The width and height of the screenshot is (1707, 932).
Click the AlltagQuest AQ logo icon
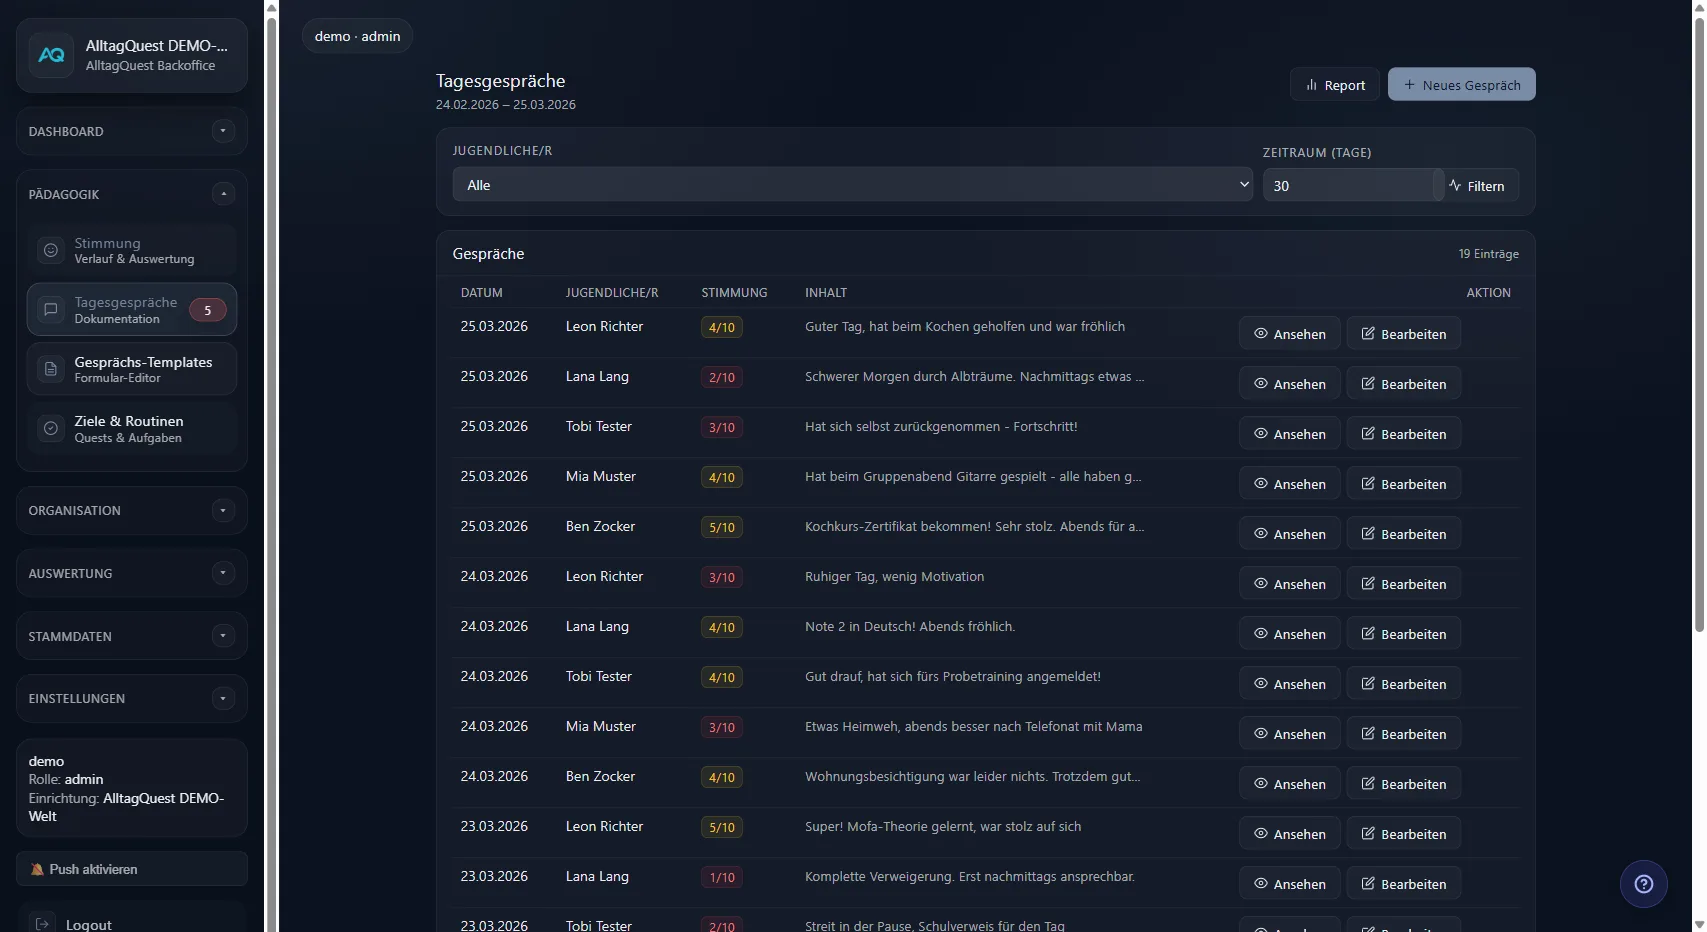[51, 55]
